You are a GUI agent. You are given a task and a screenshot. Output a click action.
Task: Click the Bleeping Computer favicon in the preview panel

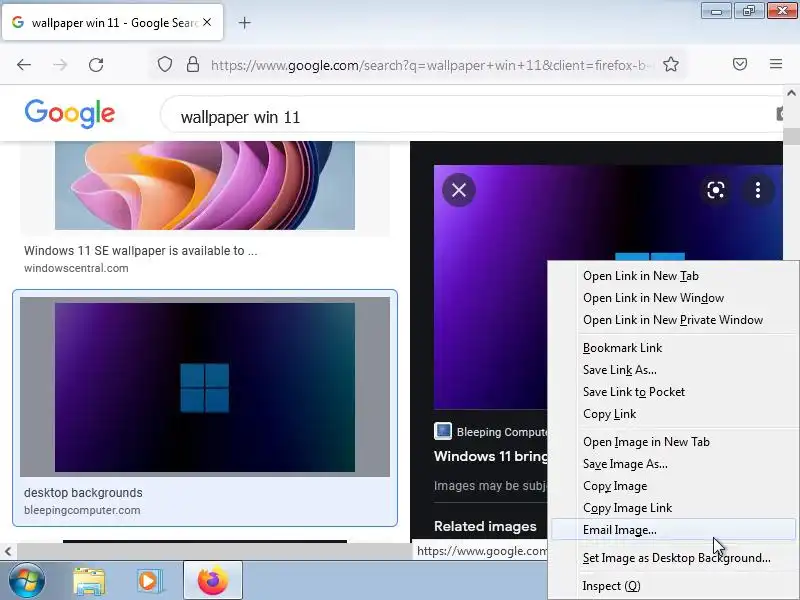coord(443,431)
